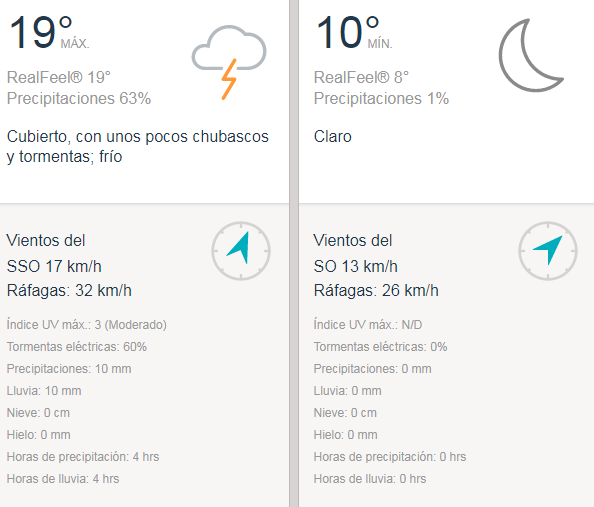The height and width of the screenshot is (507, 594).
Task: Click the vertical divider between panels
Action: tap(294, 254)
